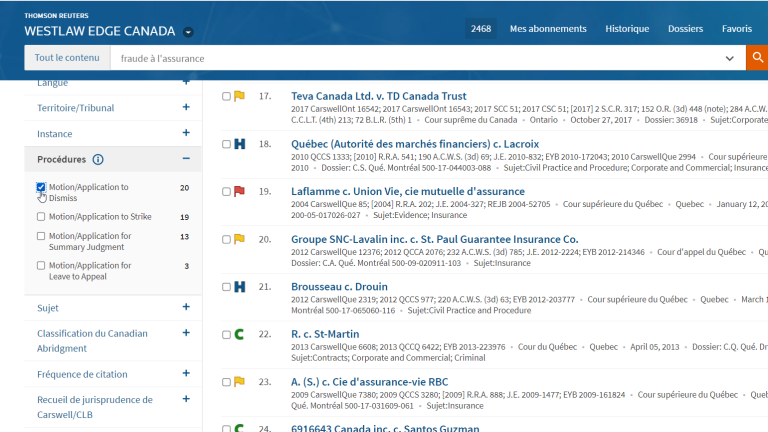Expand Classification du Canadian Abridgment plus sign
Image resolution: width=768 pixels, height=432 pixels.
point(186,333)
